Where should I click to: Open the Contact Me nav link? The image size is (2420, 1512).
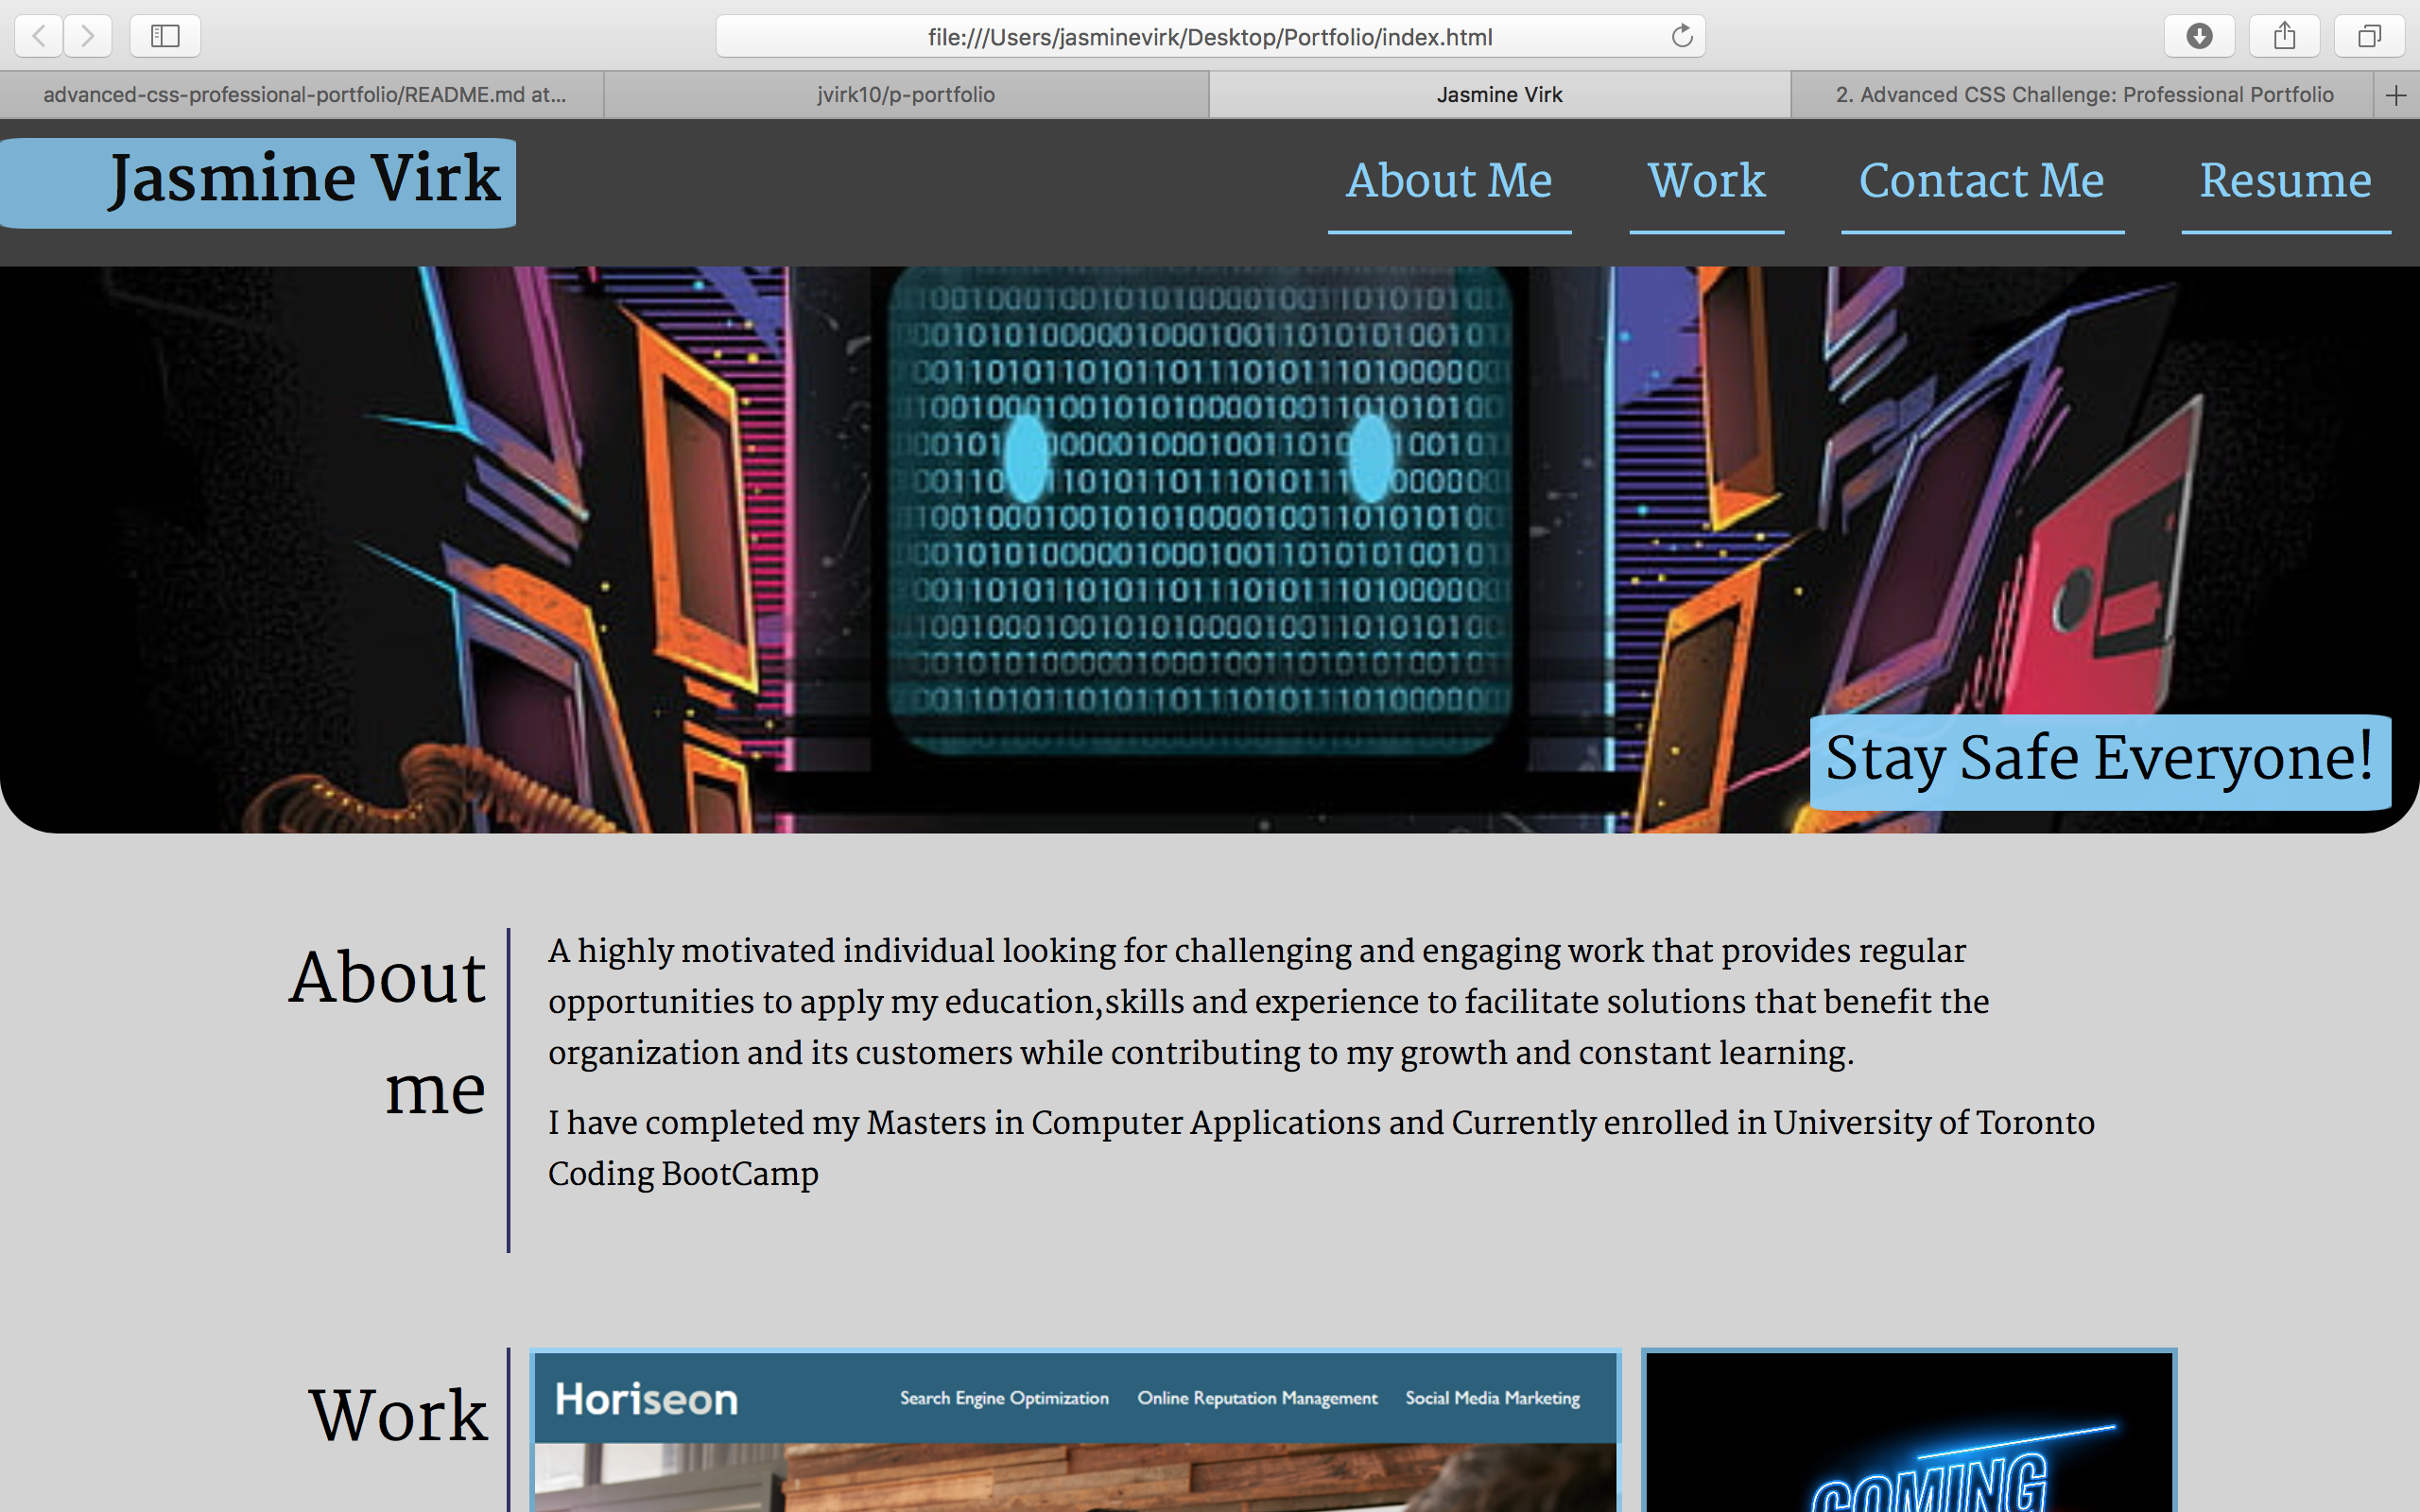pyautogui.click(x=1982, y=181)
